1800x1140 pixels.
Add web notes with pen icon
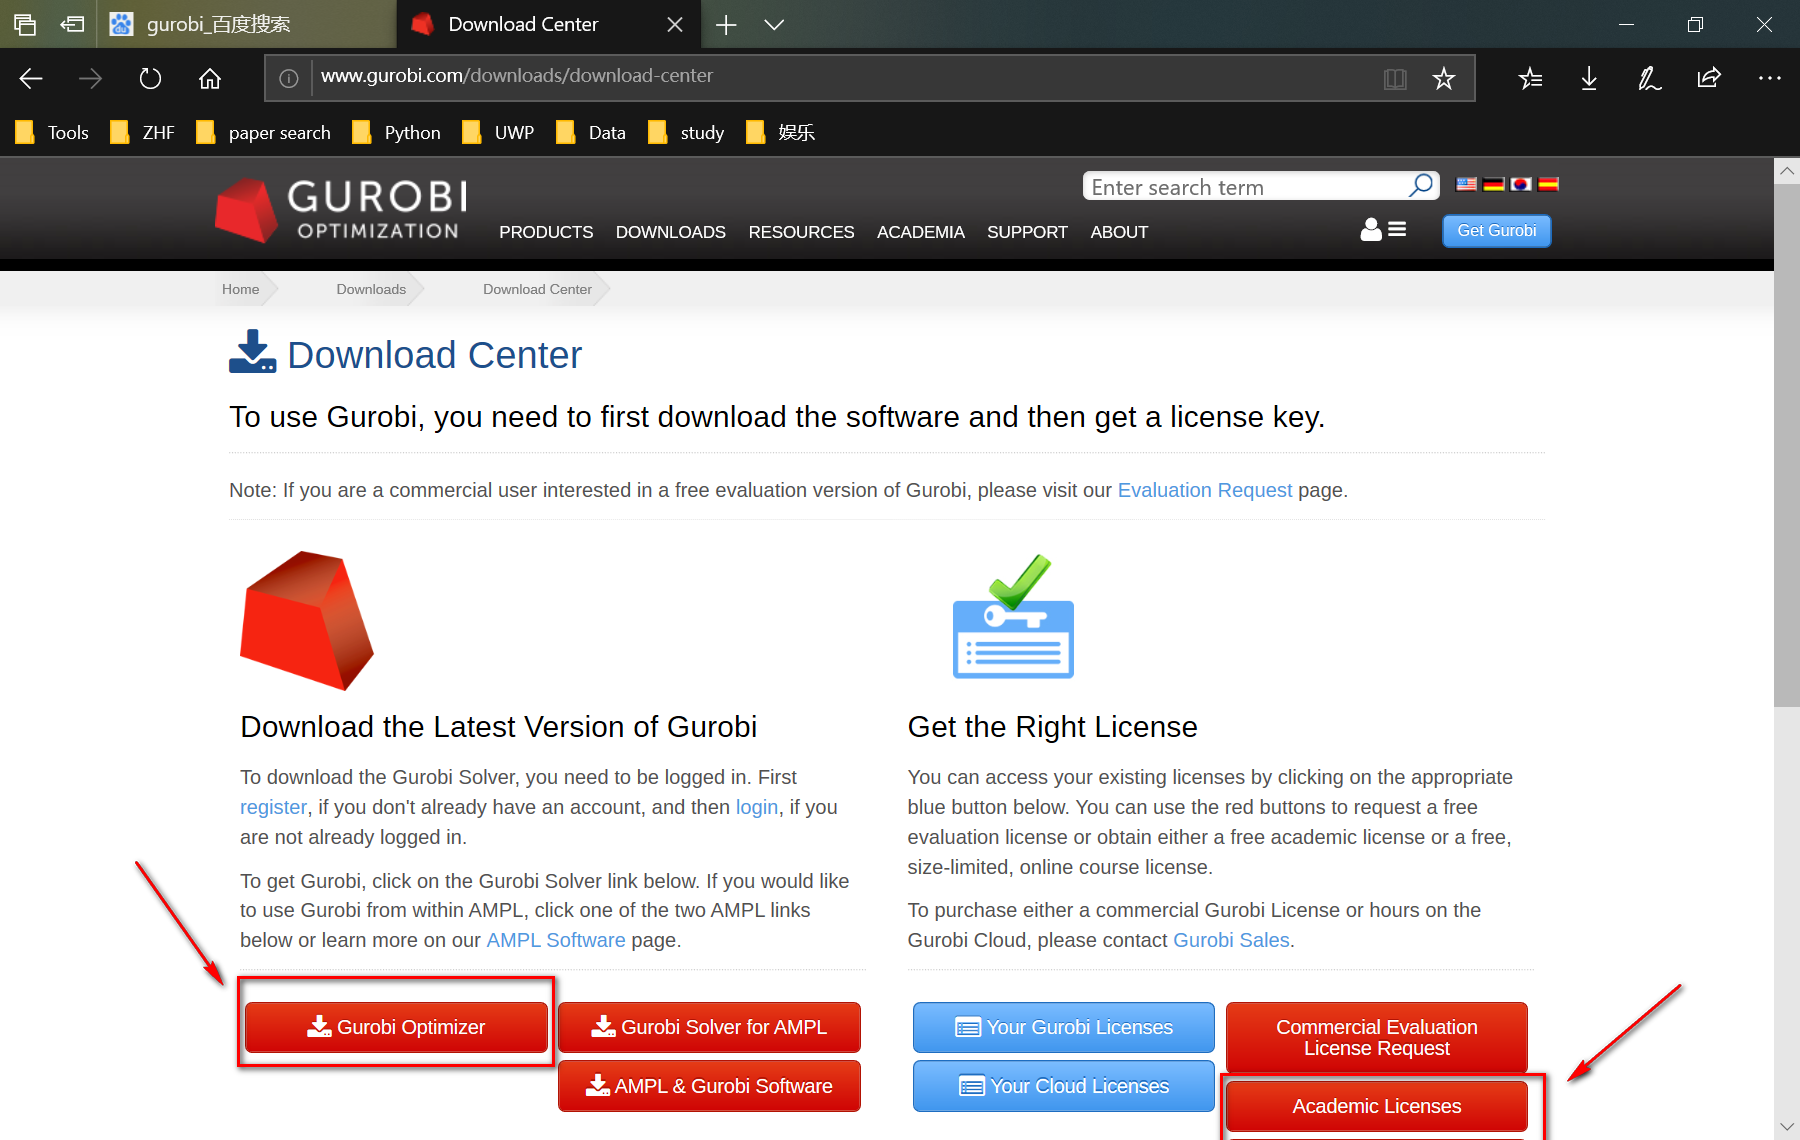click(1649, 78)
